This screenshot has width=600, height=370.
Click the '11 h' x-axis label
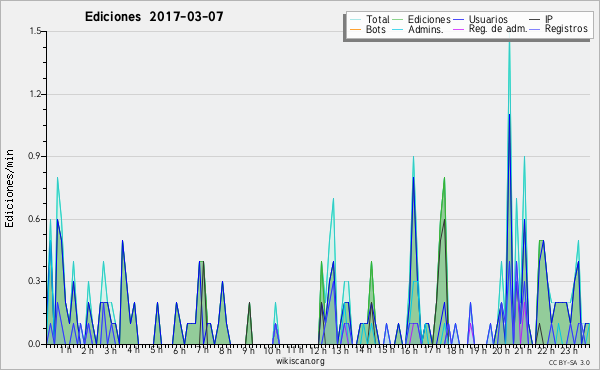click(295, 350)
